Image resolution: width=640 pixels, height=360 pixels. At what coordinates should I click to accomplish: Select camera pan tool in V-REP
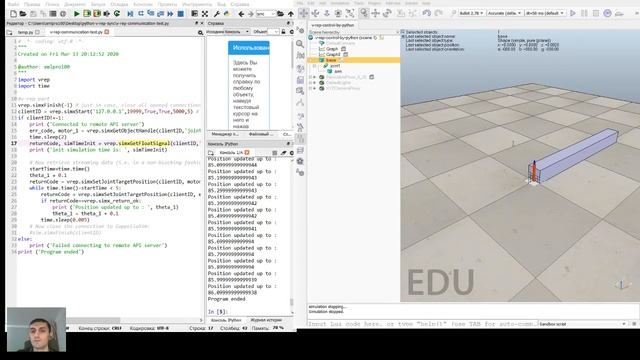pyautogui.click(x=304, y=13)
